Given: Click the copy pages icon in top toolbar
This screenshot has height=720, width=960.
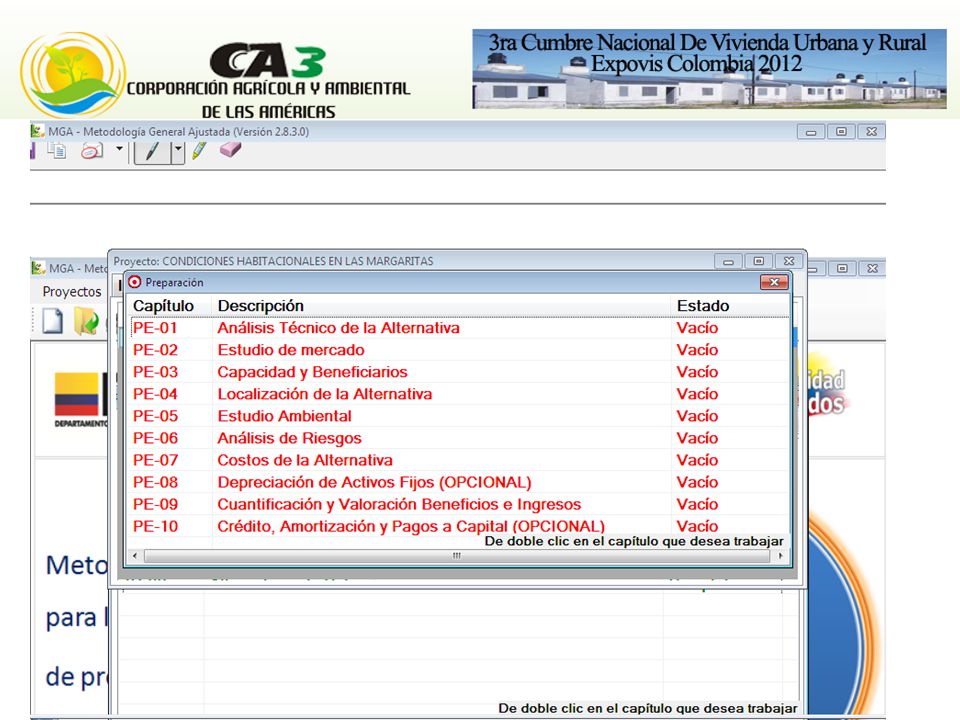Looking at the screenshot, I should click(x=57, y=151).
